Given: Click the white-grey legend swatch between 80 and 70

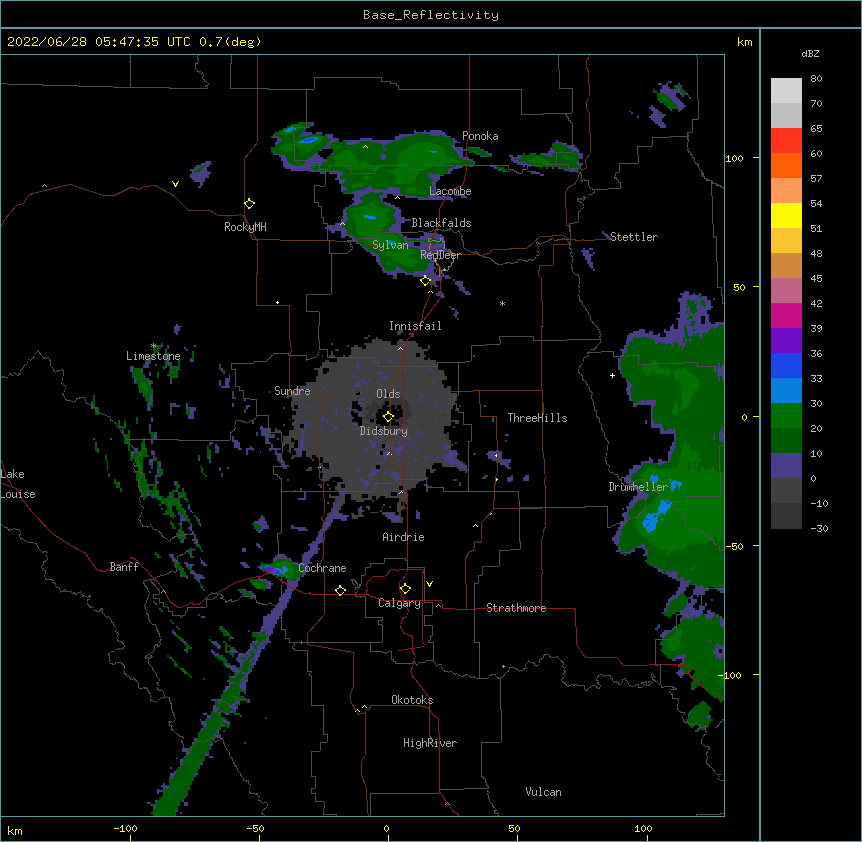Looking at the screenshot, I should tap(786, 91).
